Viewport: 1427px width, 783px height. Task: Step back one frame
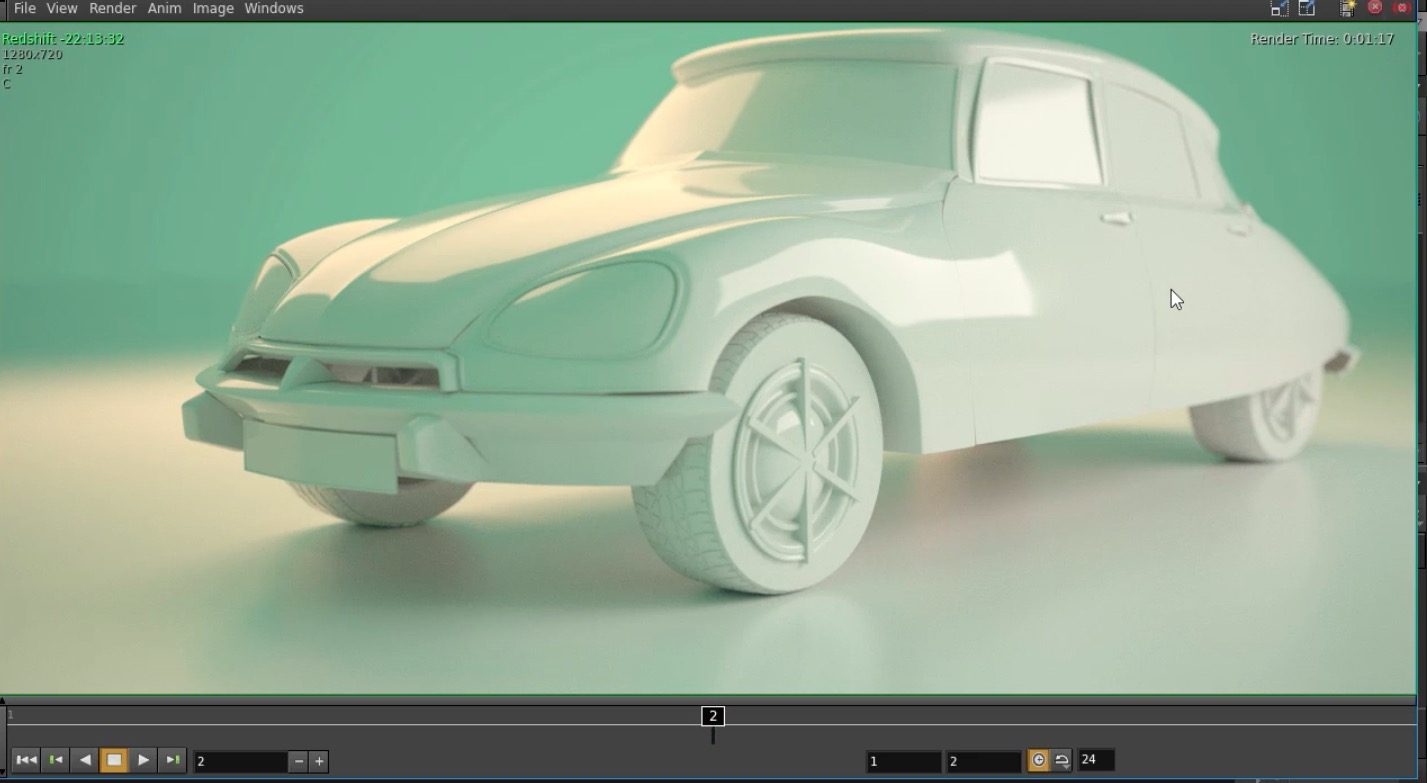pyautogui.click(x=56, y=761)
